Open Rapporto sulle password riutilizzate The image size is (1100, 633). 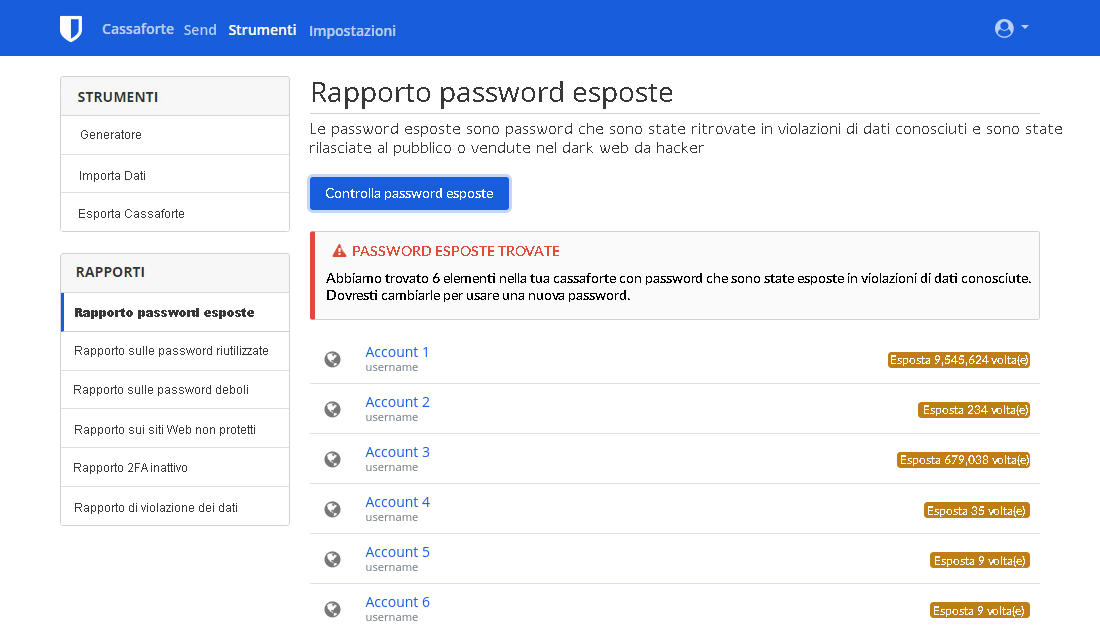coord(173,350)
